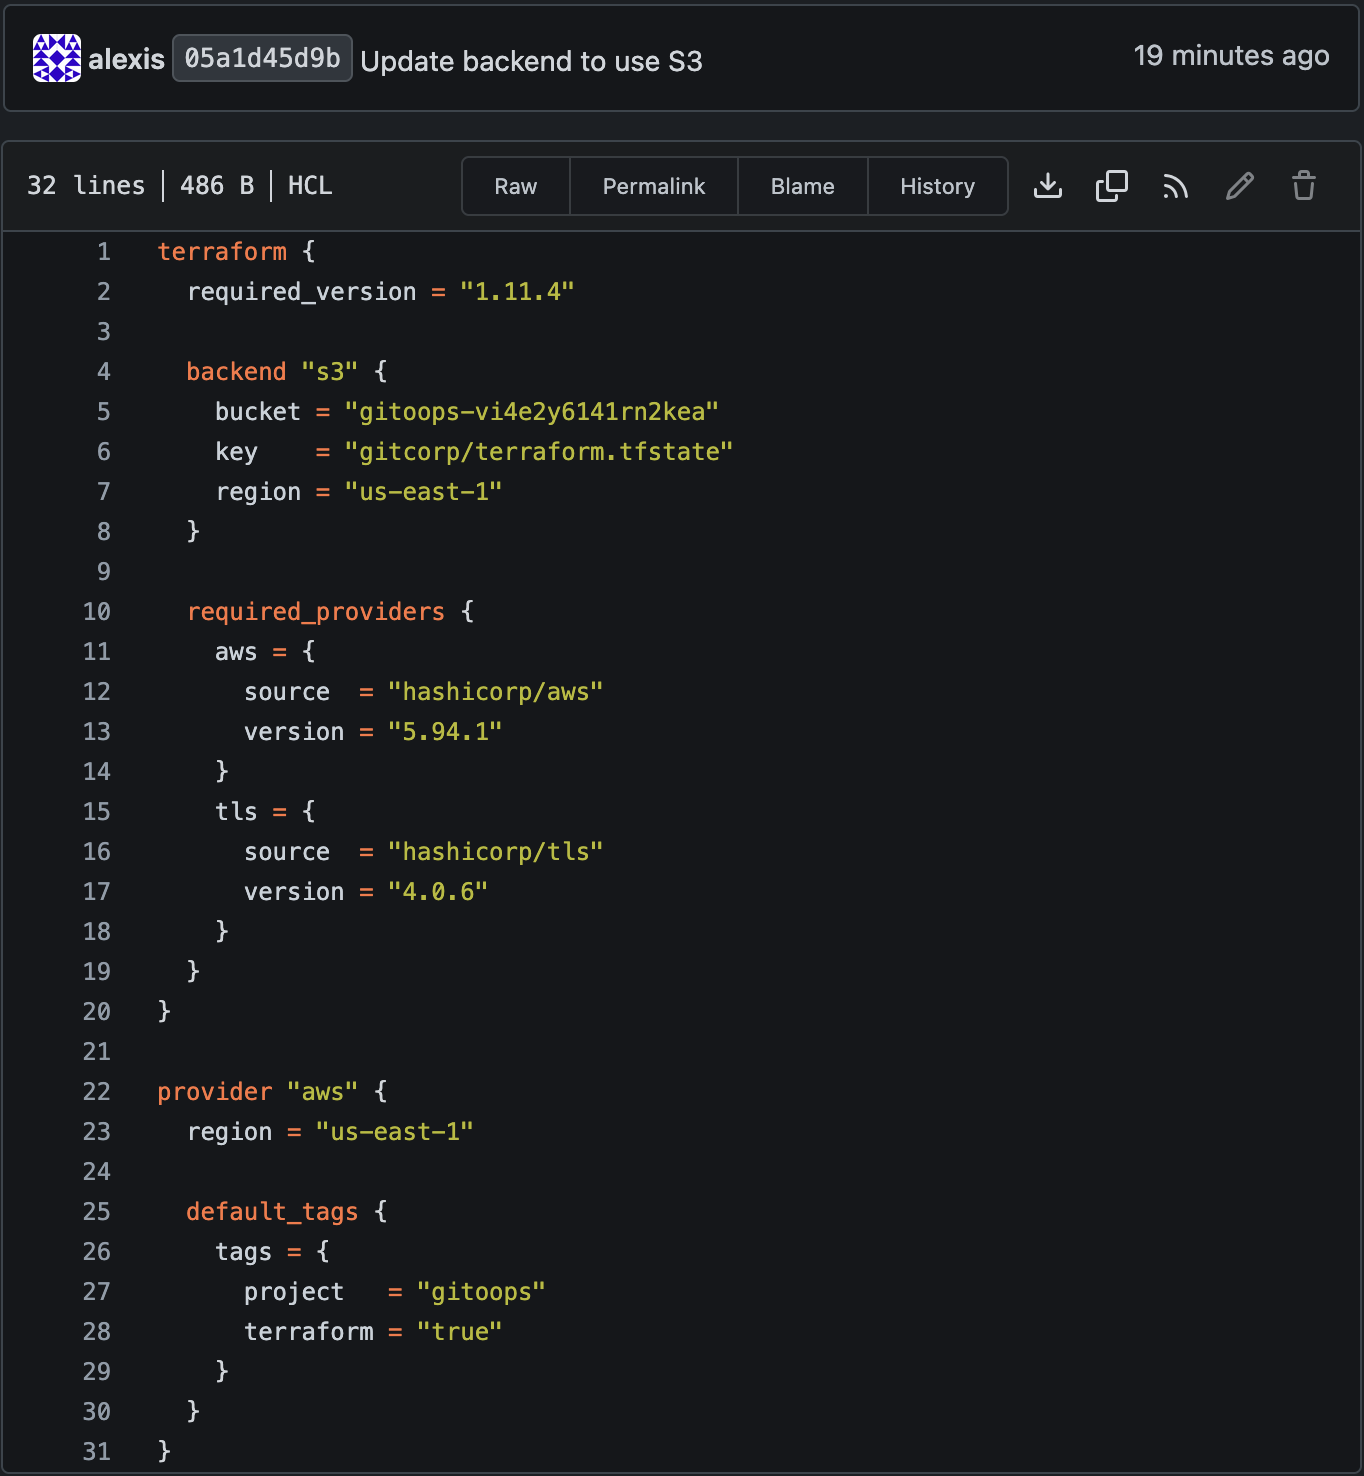Open the RSS feed icon

(1176, 186)
